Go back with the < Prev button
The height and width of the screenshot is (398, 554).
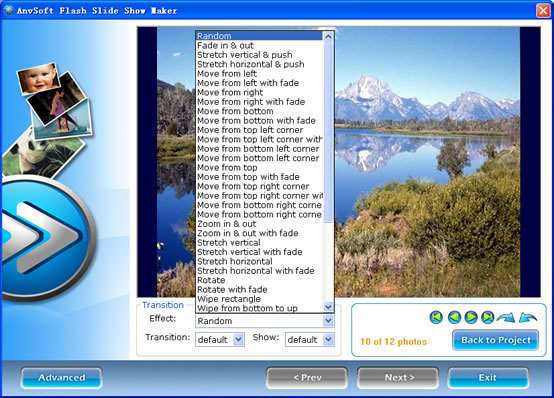(307, 378)
